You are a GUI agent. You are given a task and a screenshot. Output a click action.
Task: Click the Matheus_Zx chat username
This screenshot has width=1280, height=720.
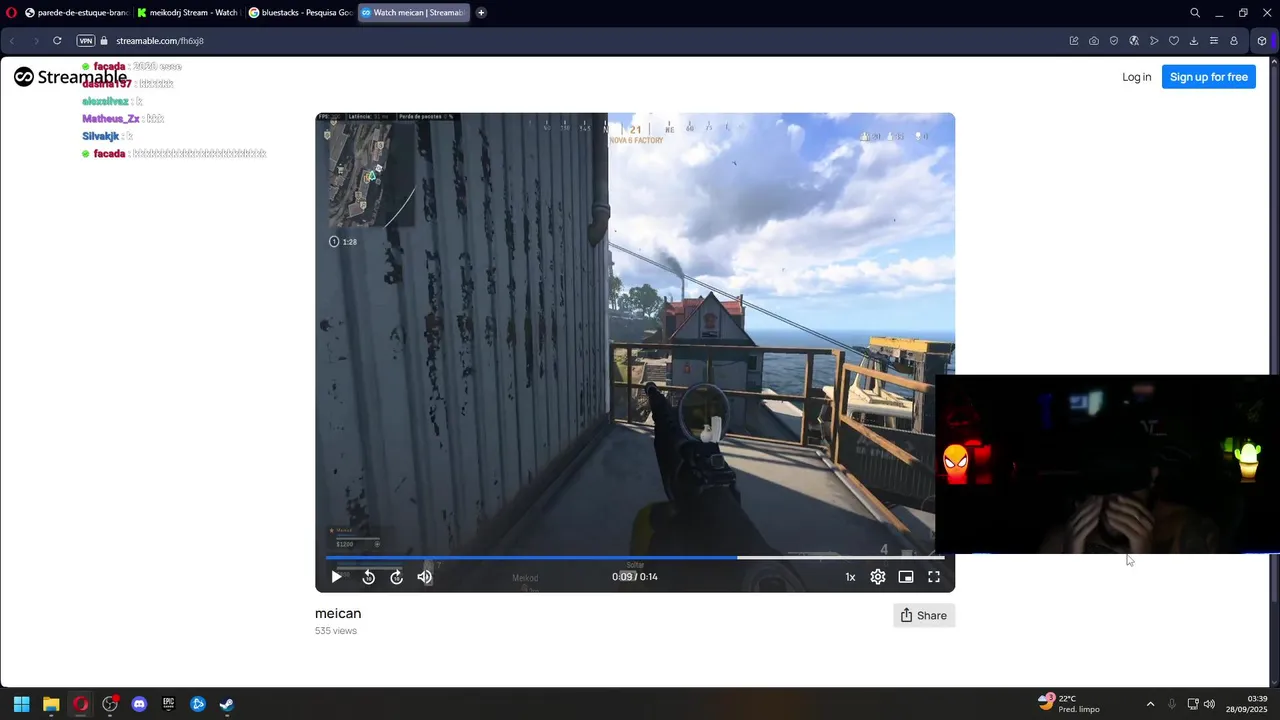coord(110,119)
